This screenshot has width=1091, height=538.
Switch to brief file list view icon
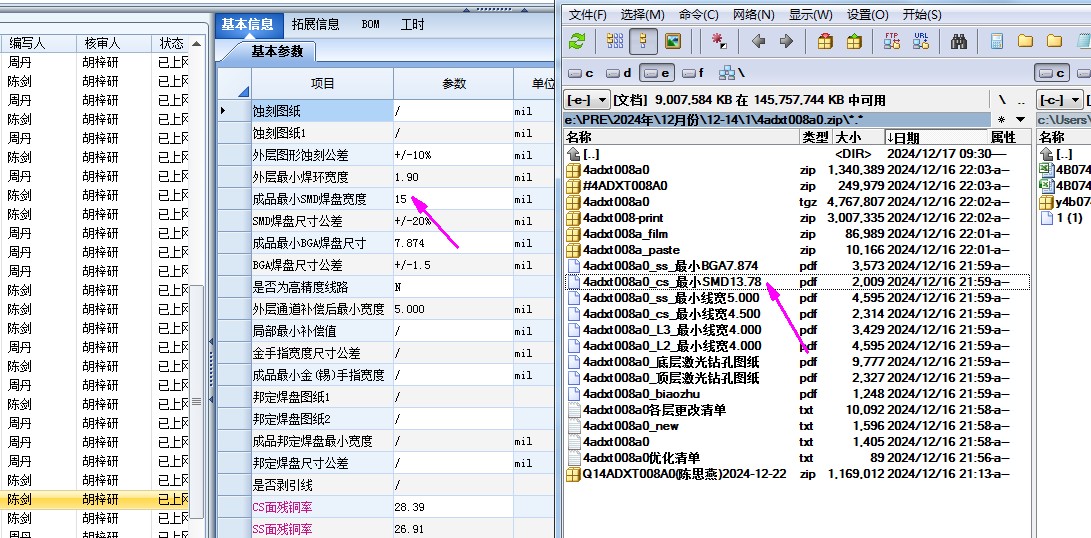(614, 41)
